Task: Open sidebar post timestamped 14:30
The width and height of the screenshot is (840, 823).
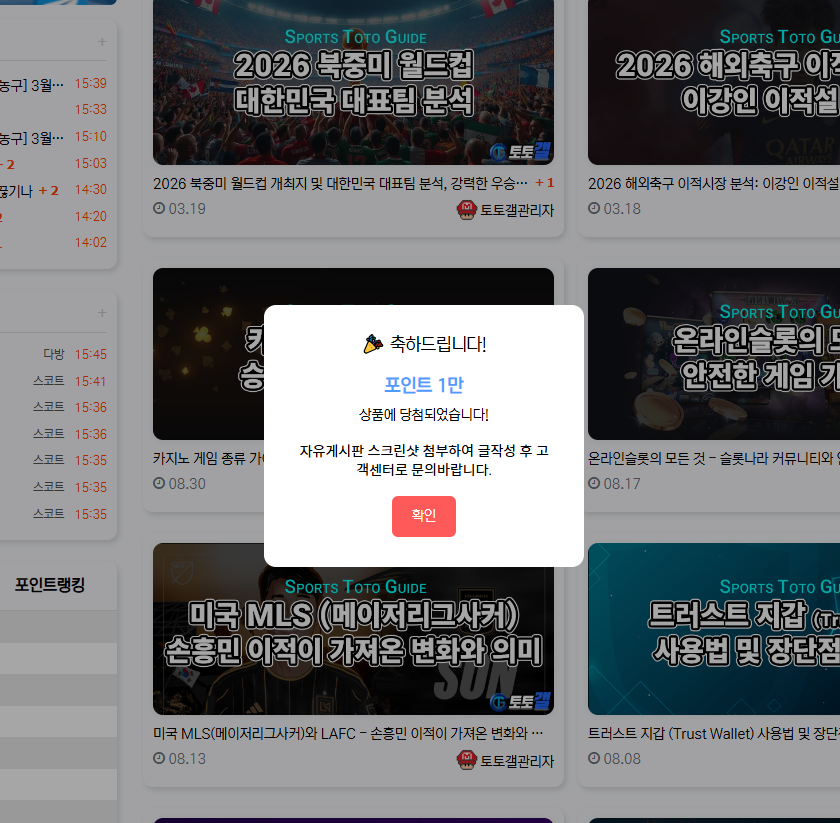Action: [x=54, y=190]
